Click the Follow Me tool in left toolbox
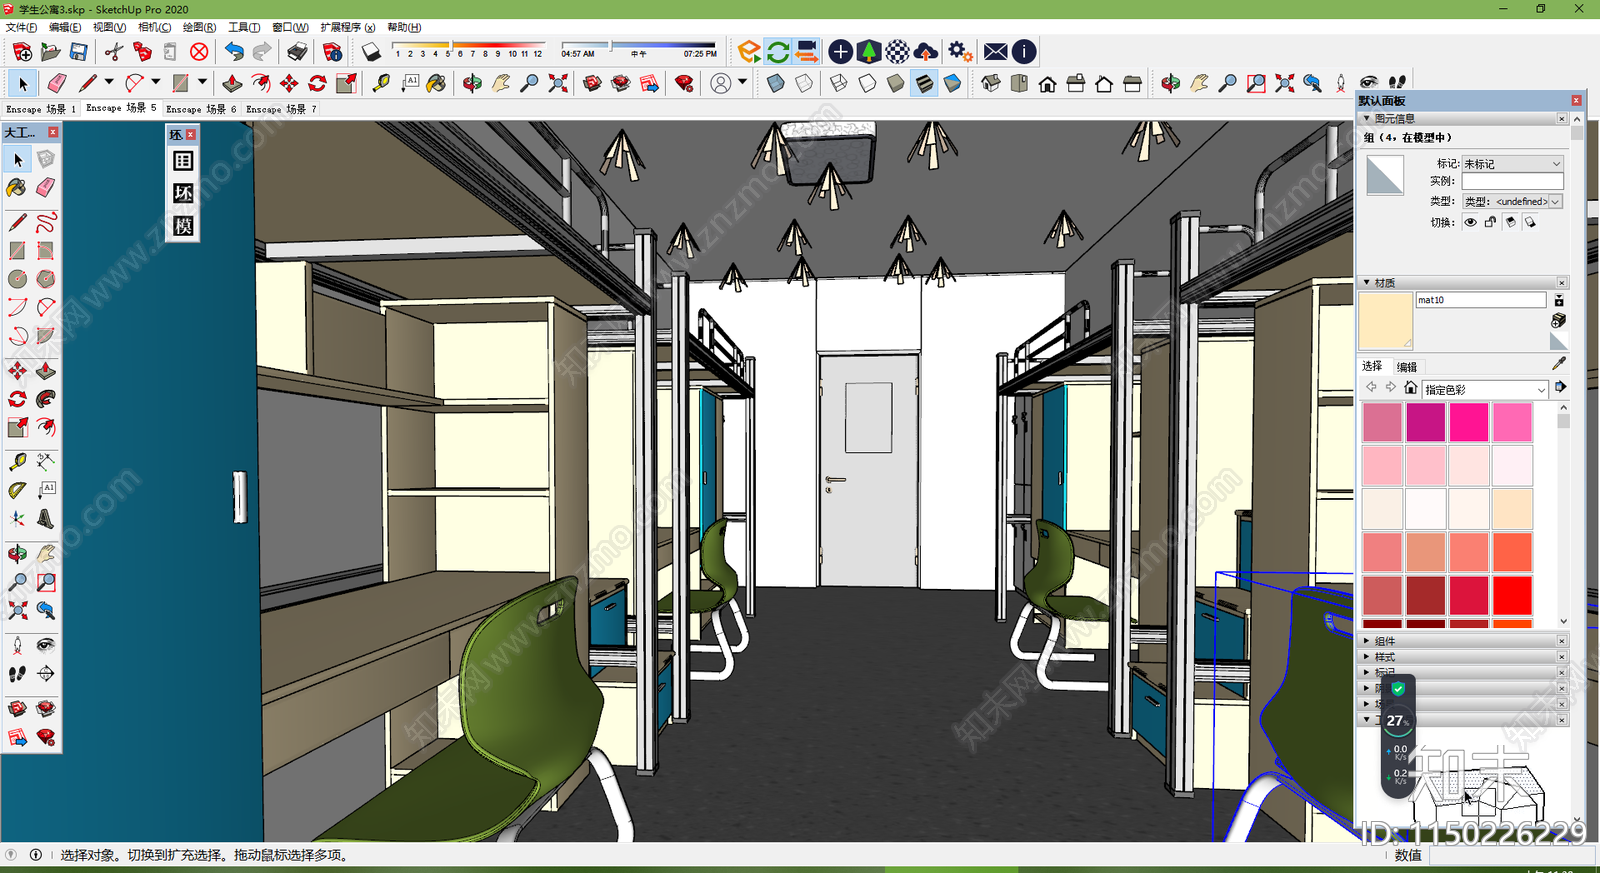Viewport: 1600px width, 873px height. (46, 399)
